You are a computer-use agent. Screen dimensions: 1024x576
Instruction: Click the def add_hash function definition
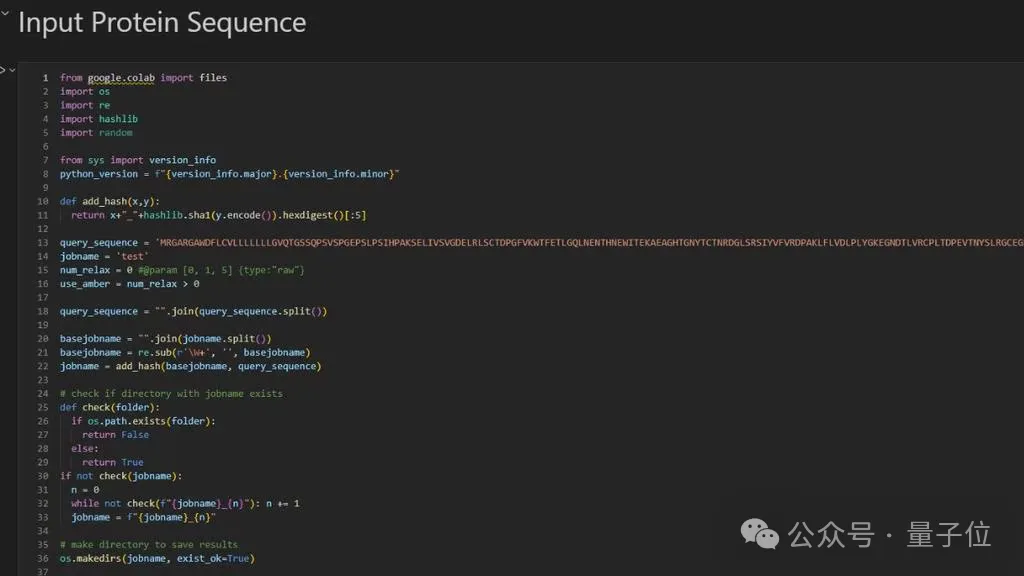coord(109,201)
